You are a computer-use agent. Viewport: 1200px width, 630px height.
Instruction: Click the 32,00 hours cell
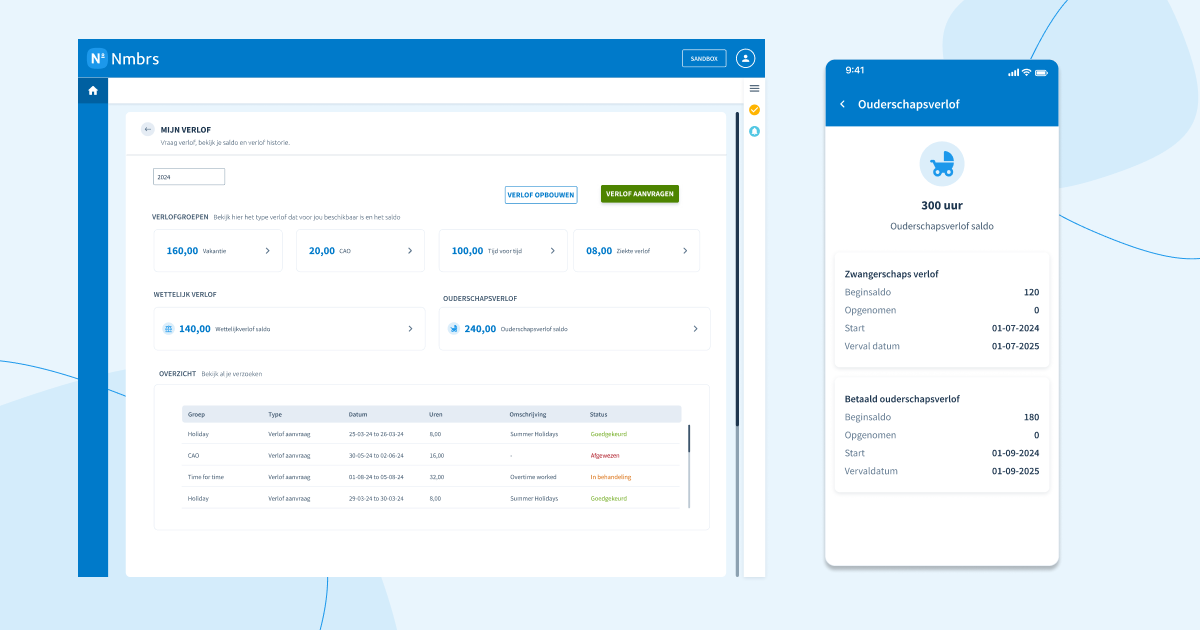[436, 477]
